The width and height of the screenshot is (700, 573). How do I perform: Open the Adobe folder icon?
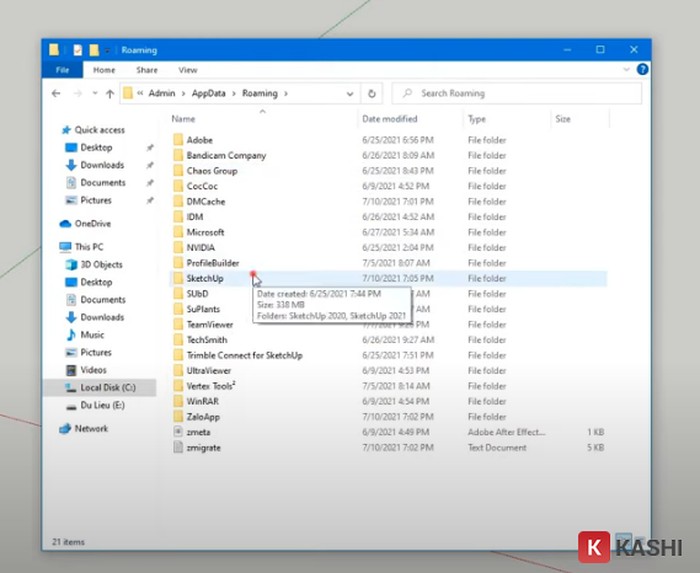point(178,140)
